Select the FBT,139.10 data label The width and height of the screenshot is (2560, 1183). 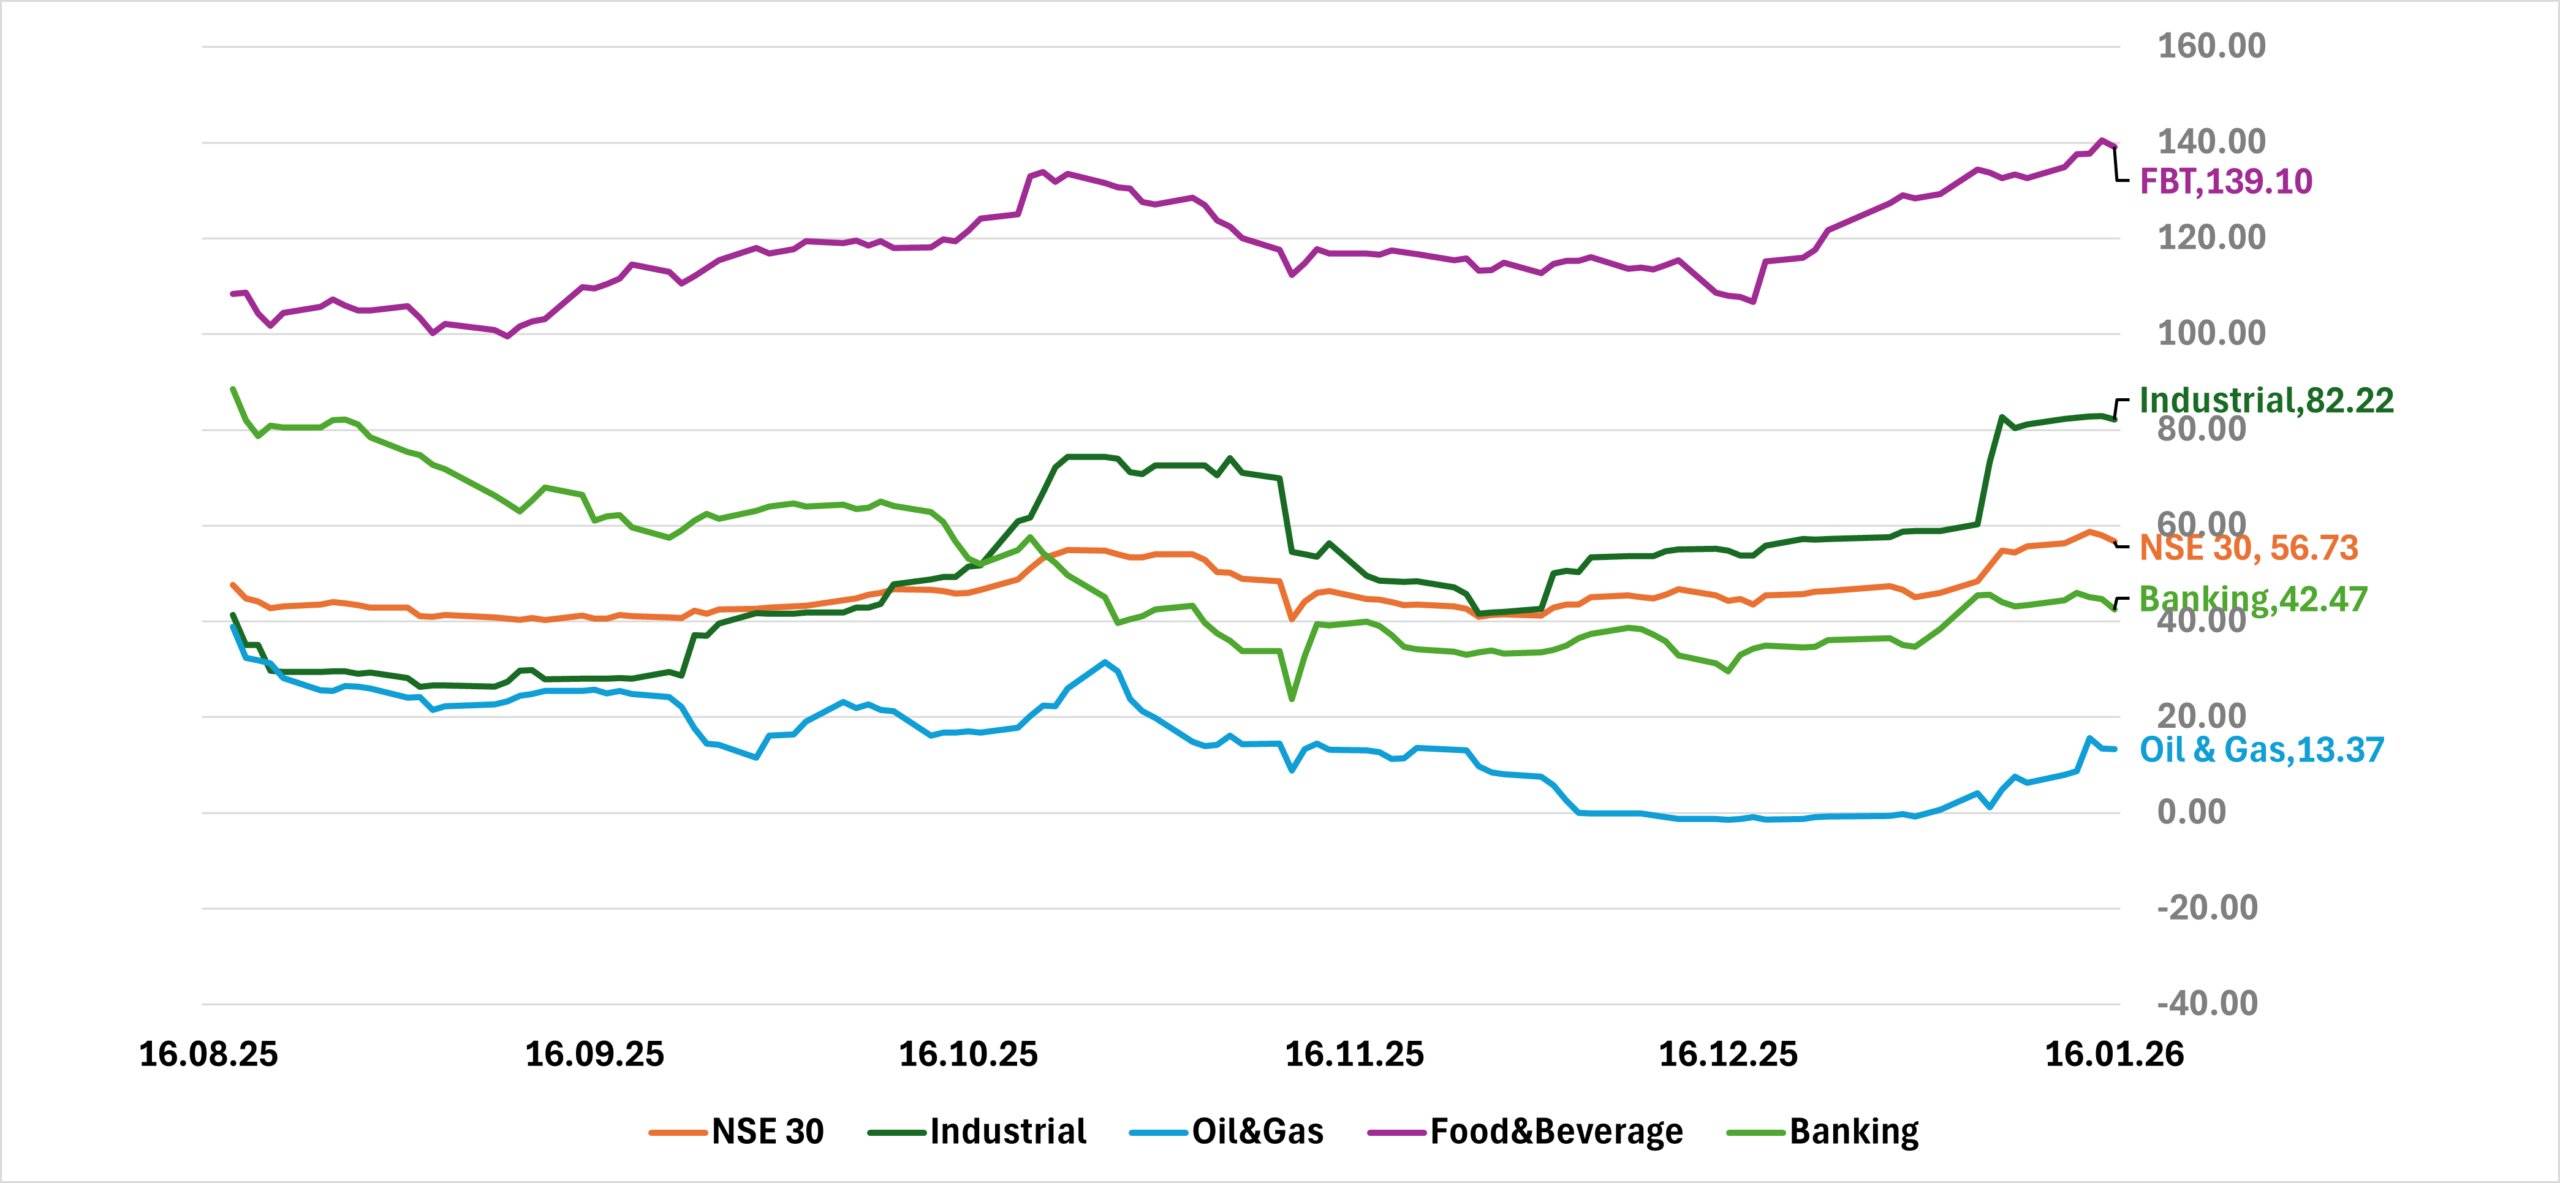(x=2225, y=182)
